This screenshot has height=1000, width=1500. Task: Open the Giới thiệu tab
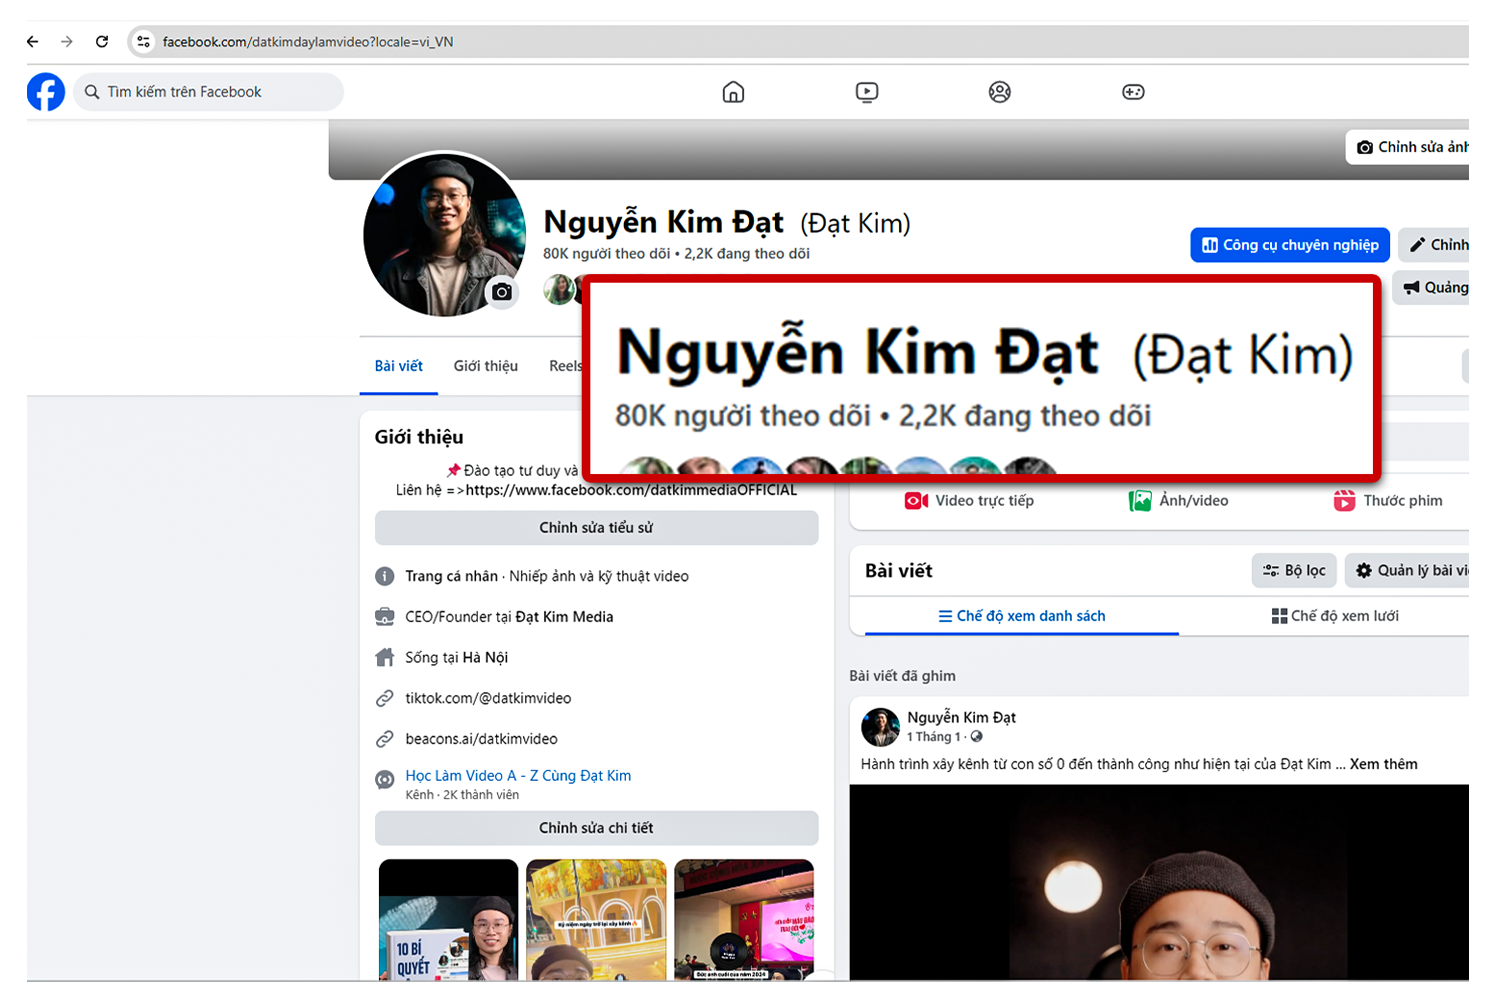pyautogui.click(x=485, y=366)
